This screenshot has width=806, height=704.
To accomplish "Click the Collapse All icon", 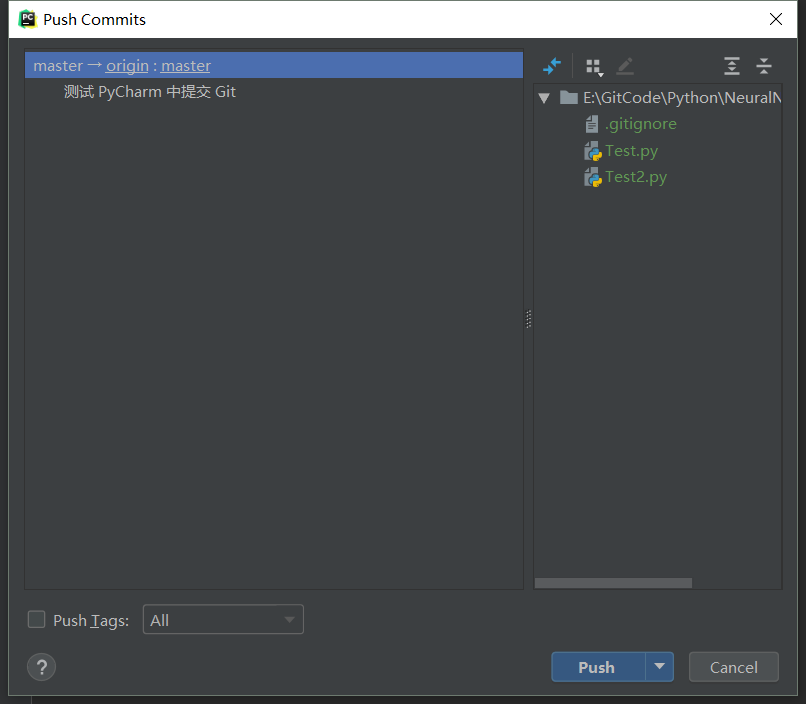I will click(x=764, y=66).
